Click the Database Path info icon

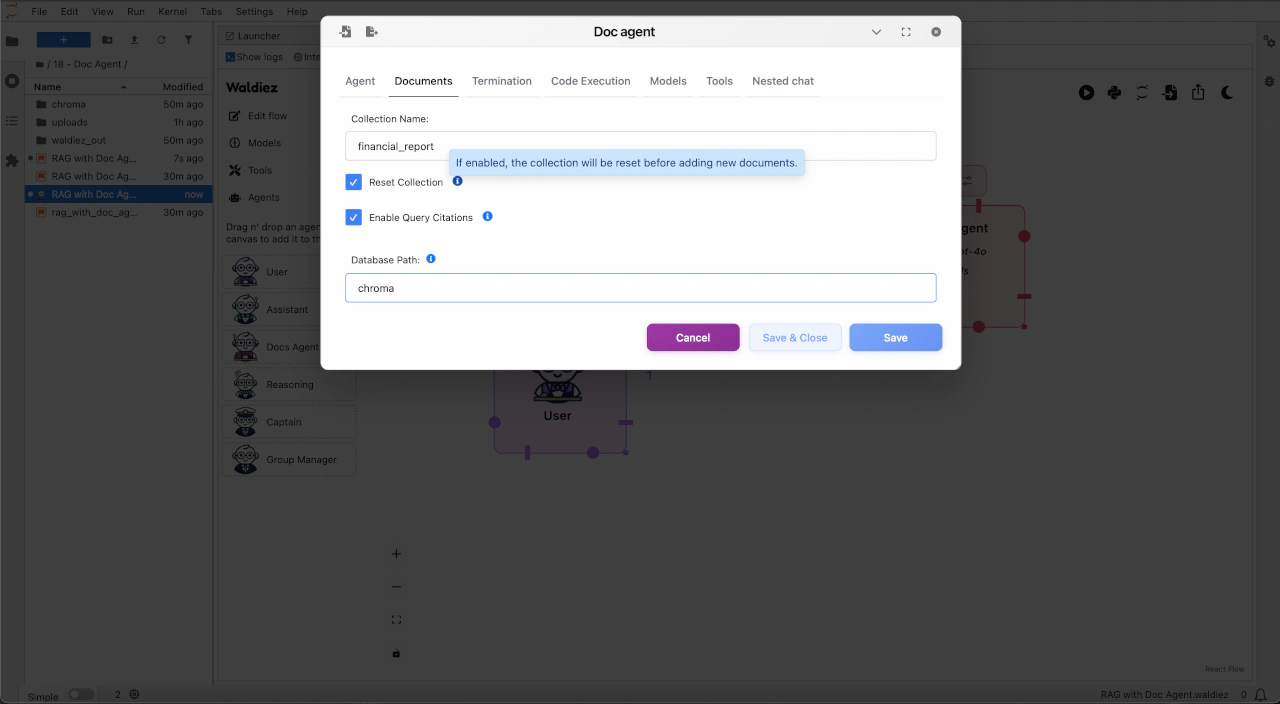431,259
